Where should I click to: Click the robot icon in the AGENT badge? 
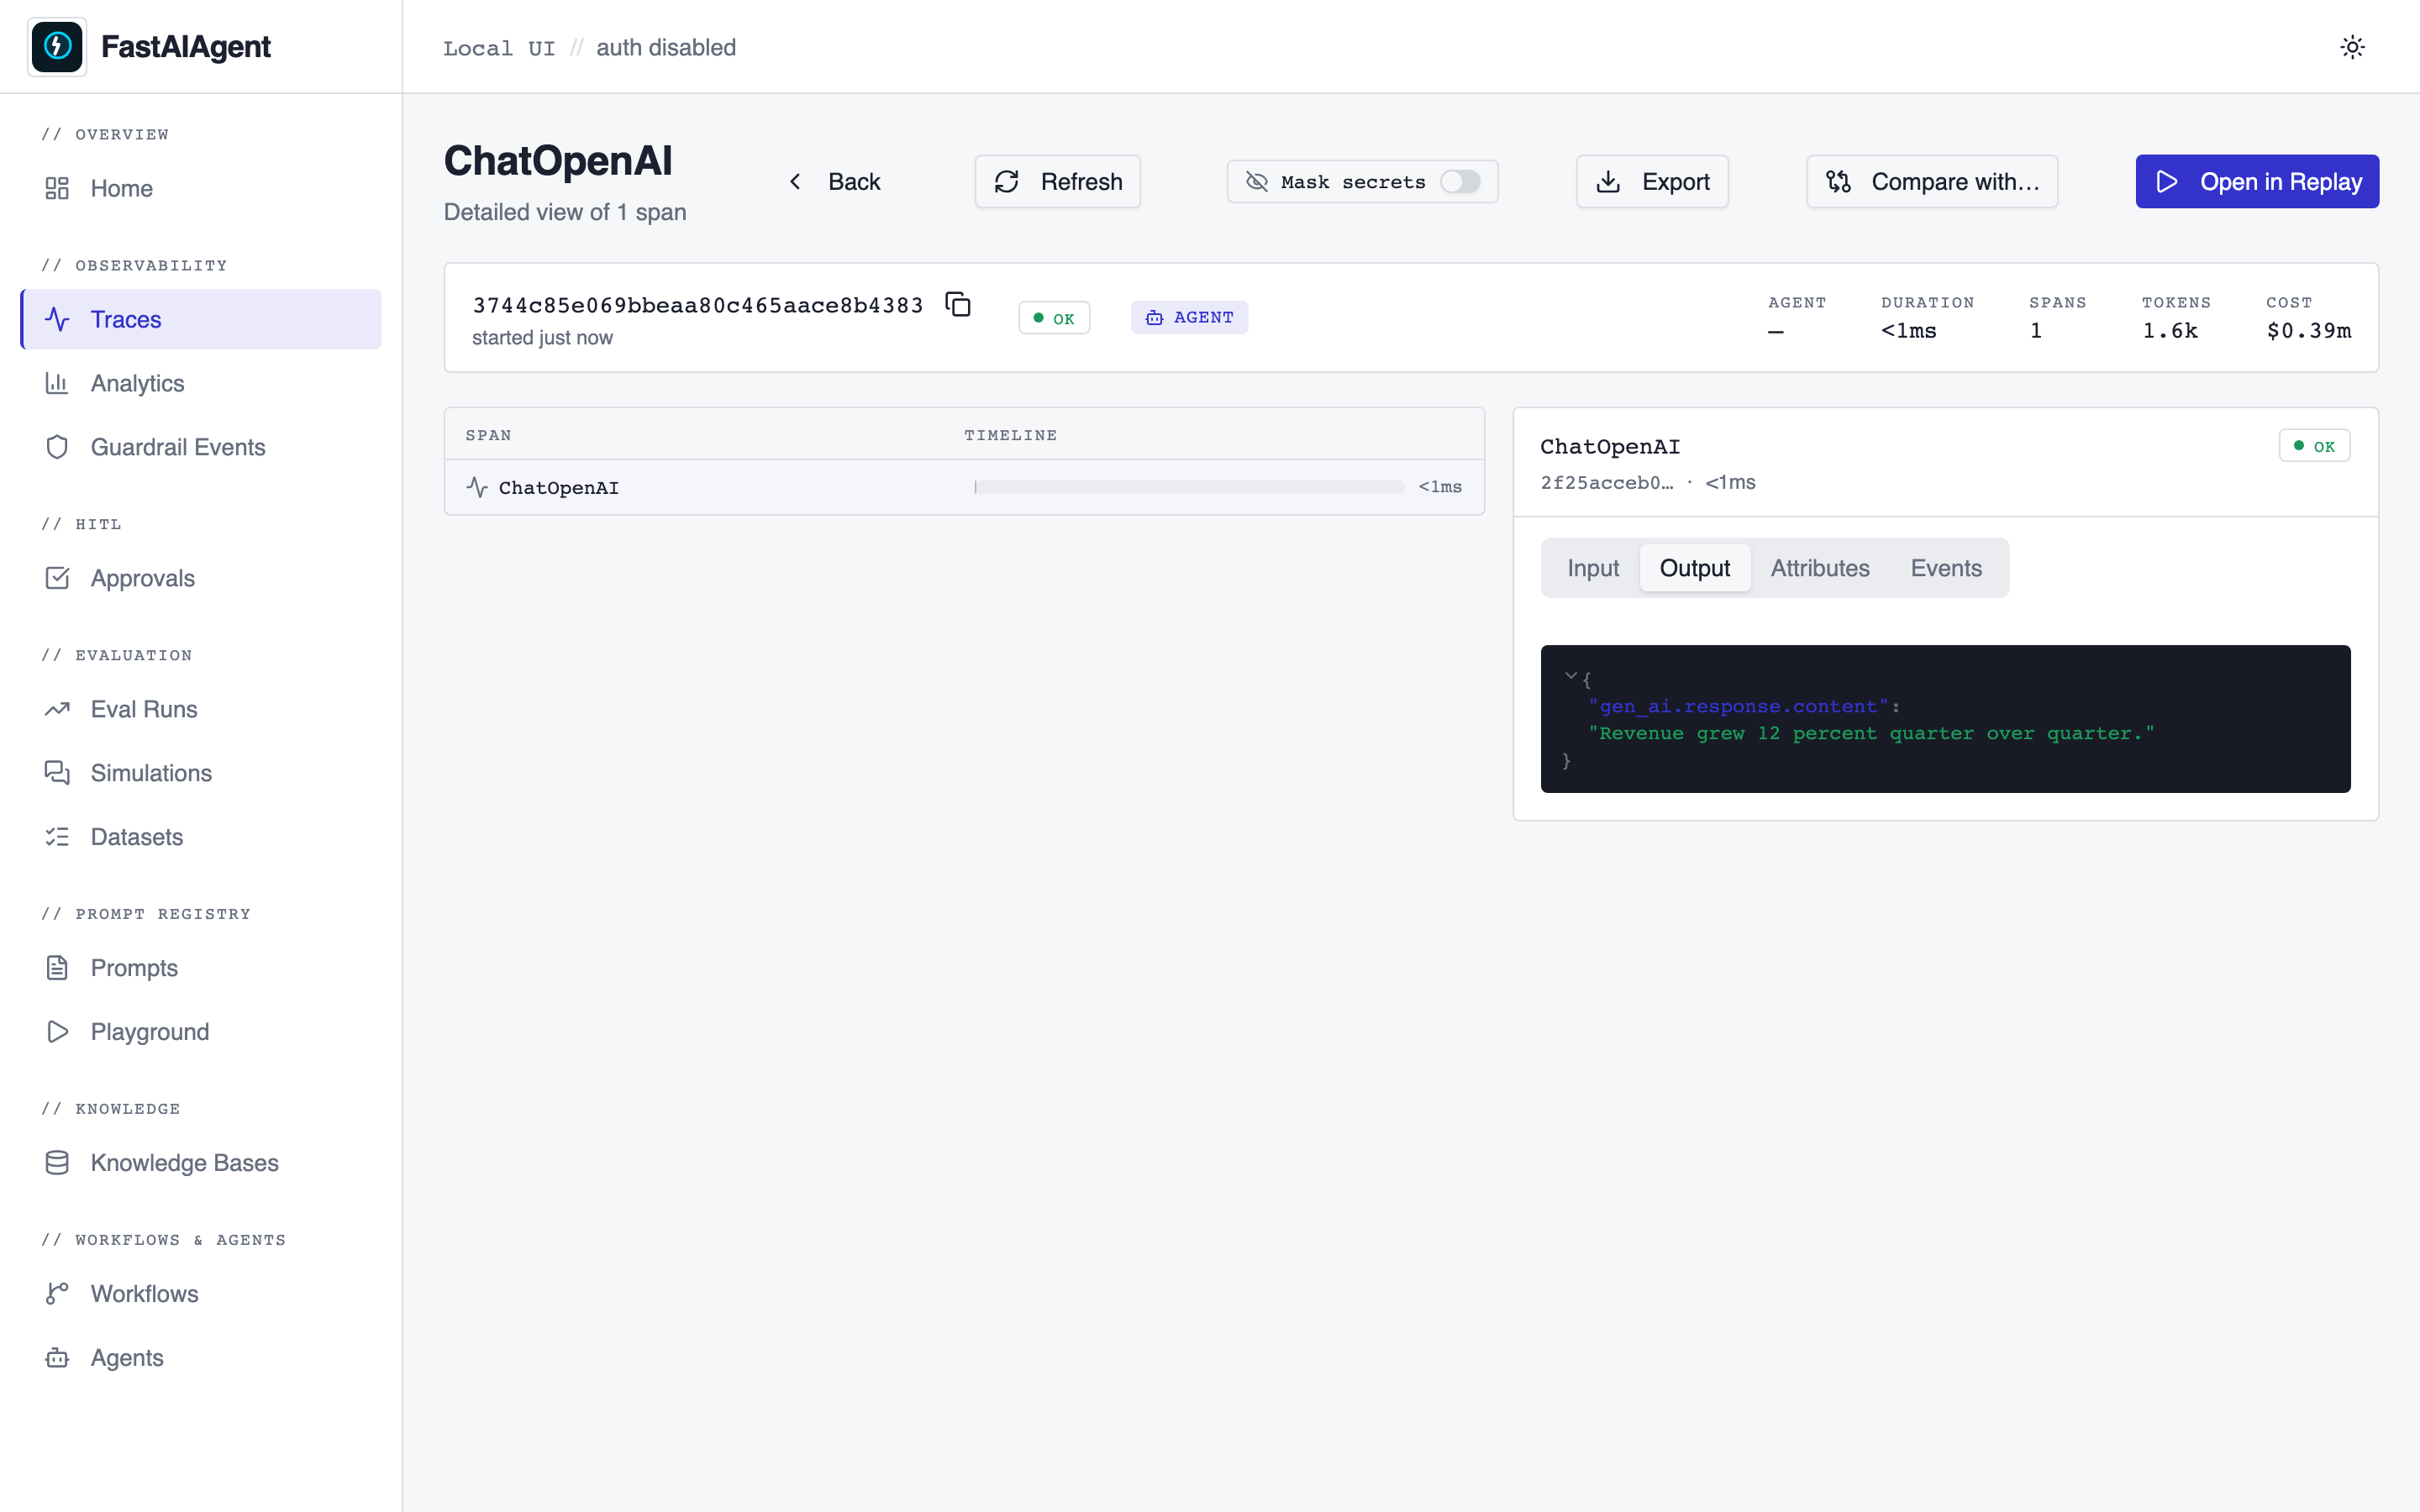(x=1154, y=317)
